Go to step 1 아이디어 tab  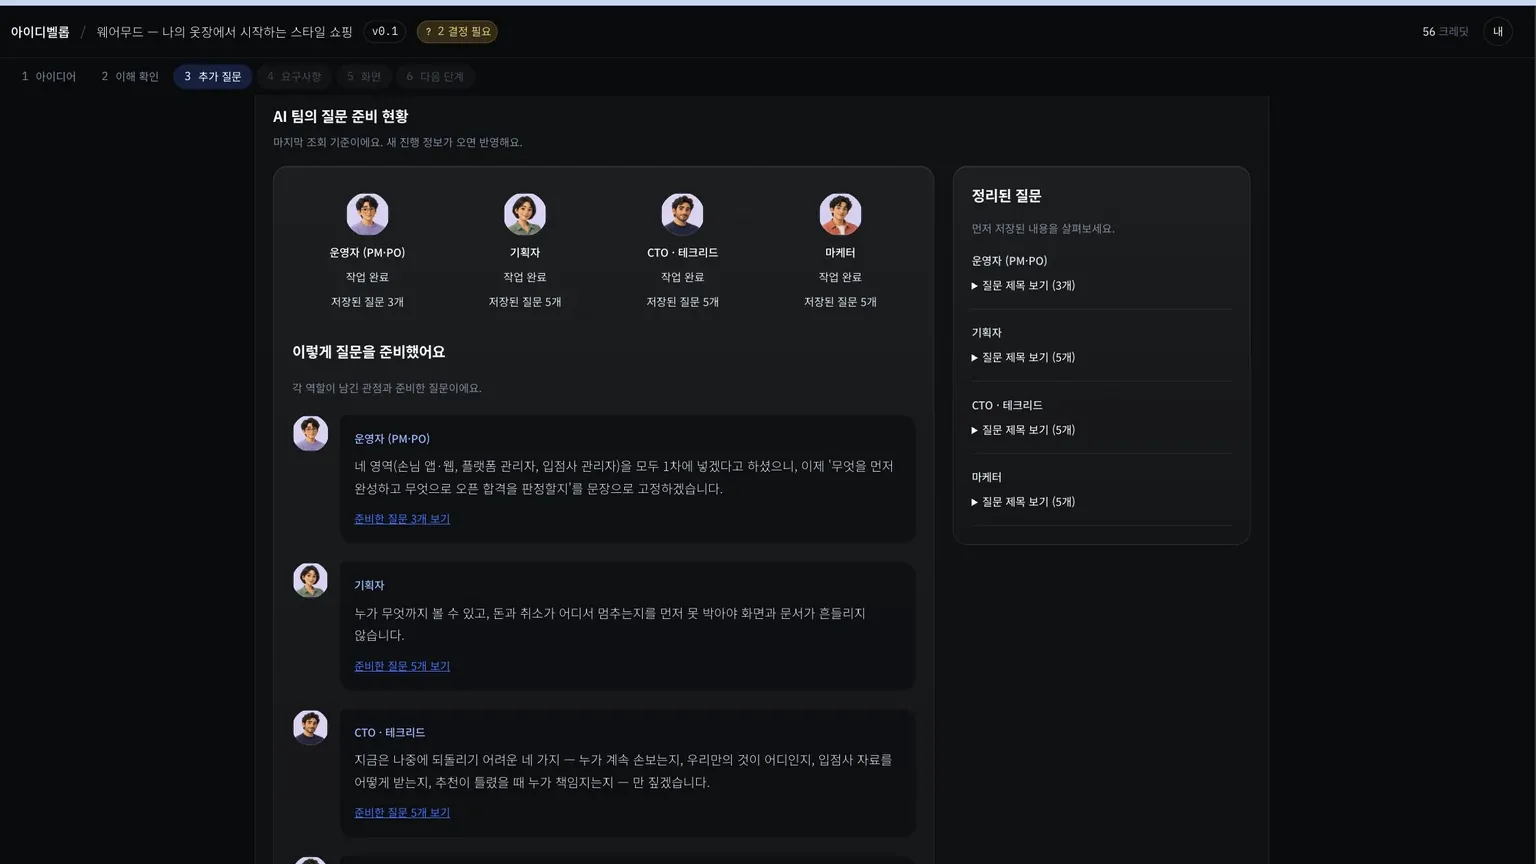[48, 77]
